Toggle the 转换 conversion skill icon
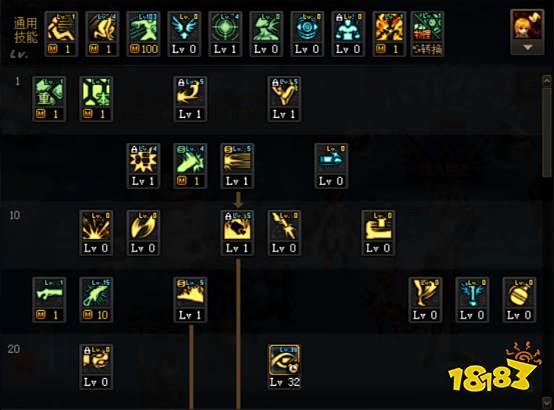This screenshot has height=410, width=554. tap(428, 34)
